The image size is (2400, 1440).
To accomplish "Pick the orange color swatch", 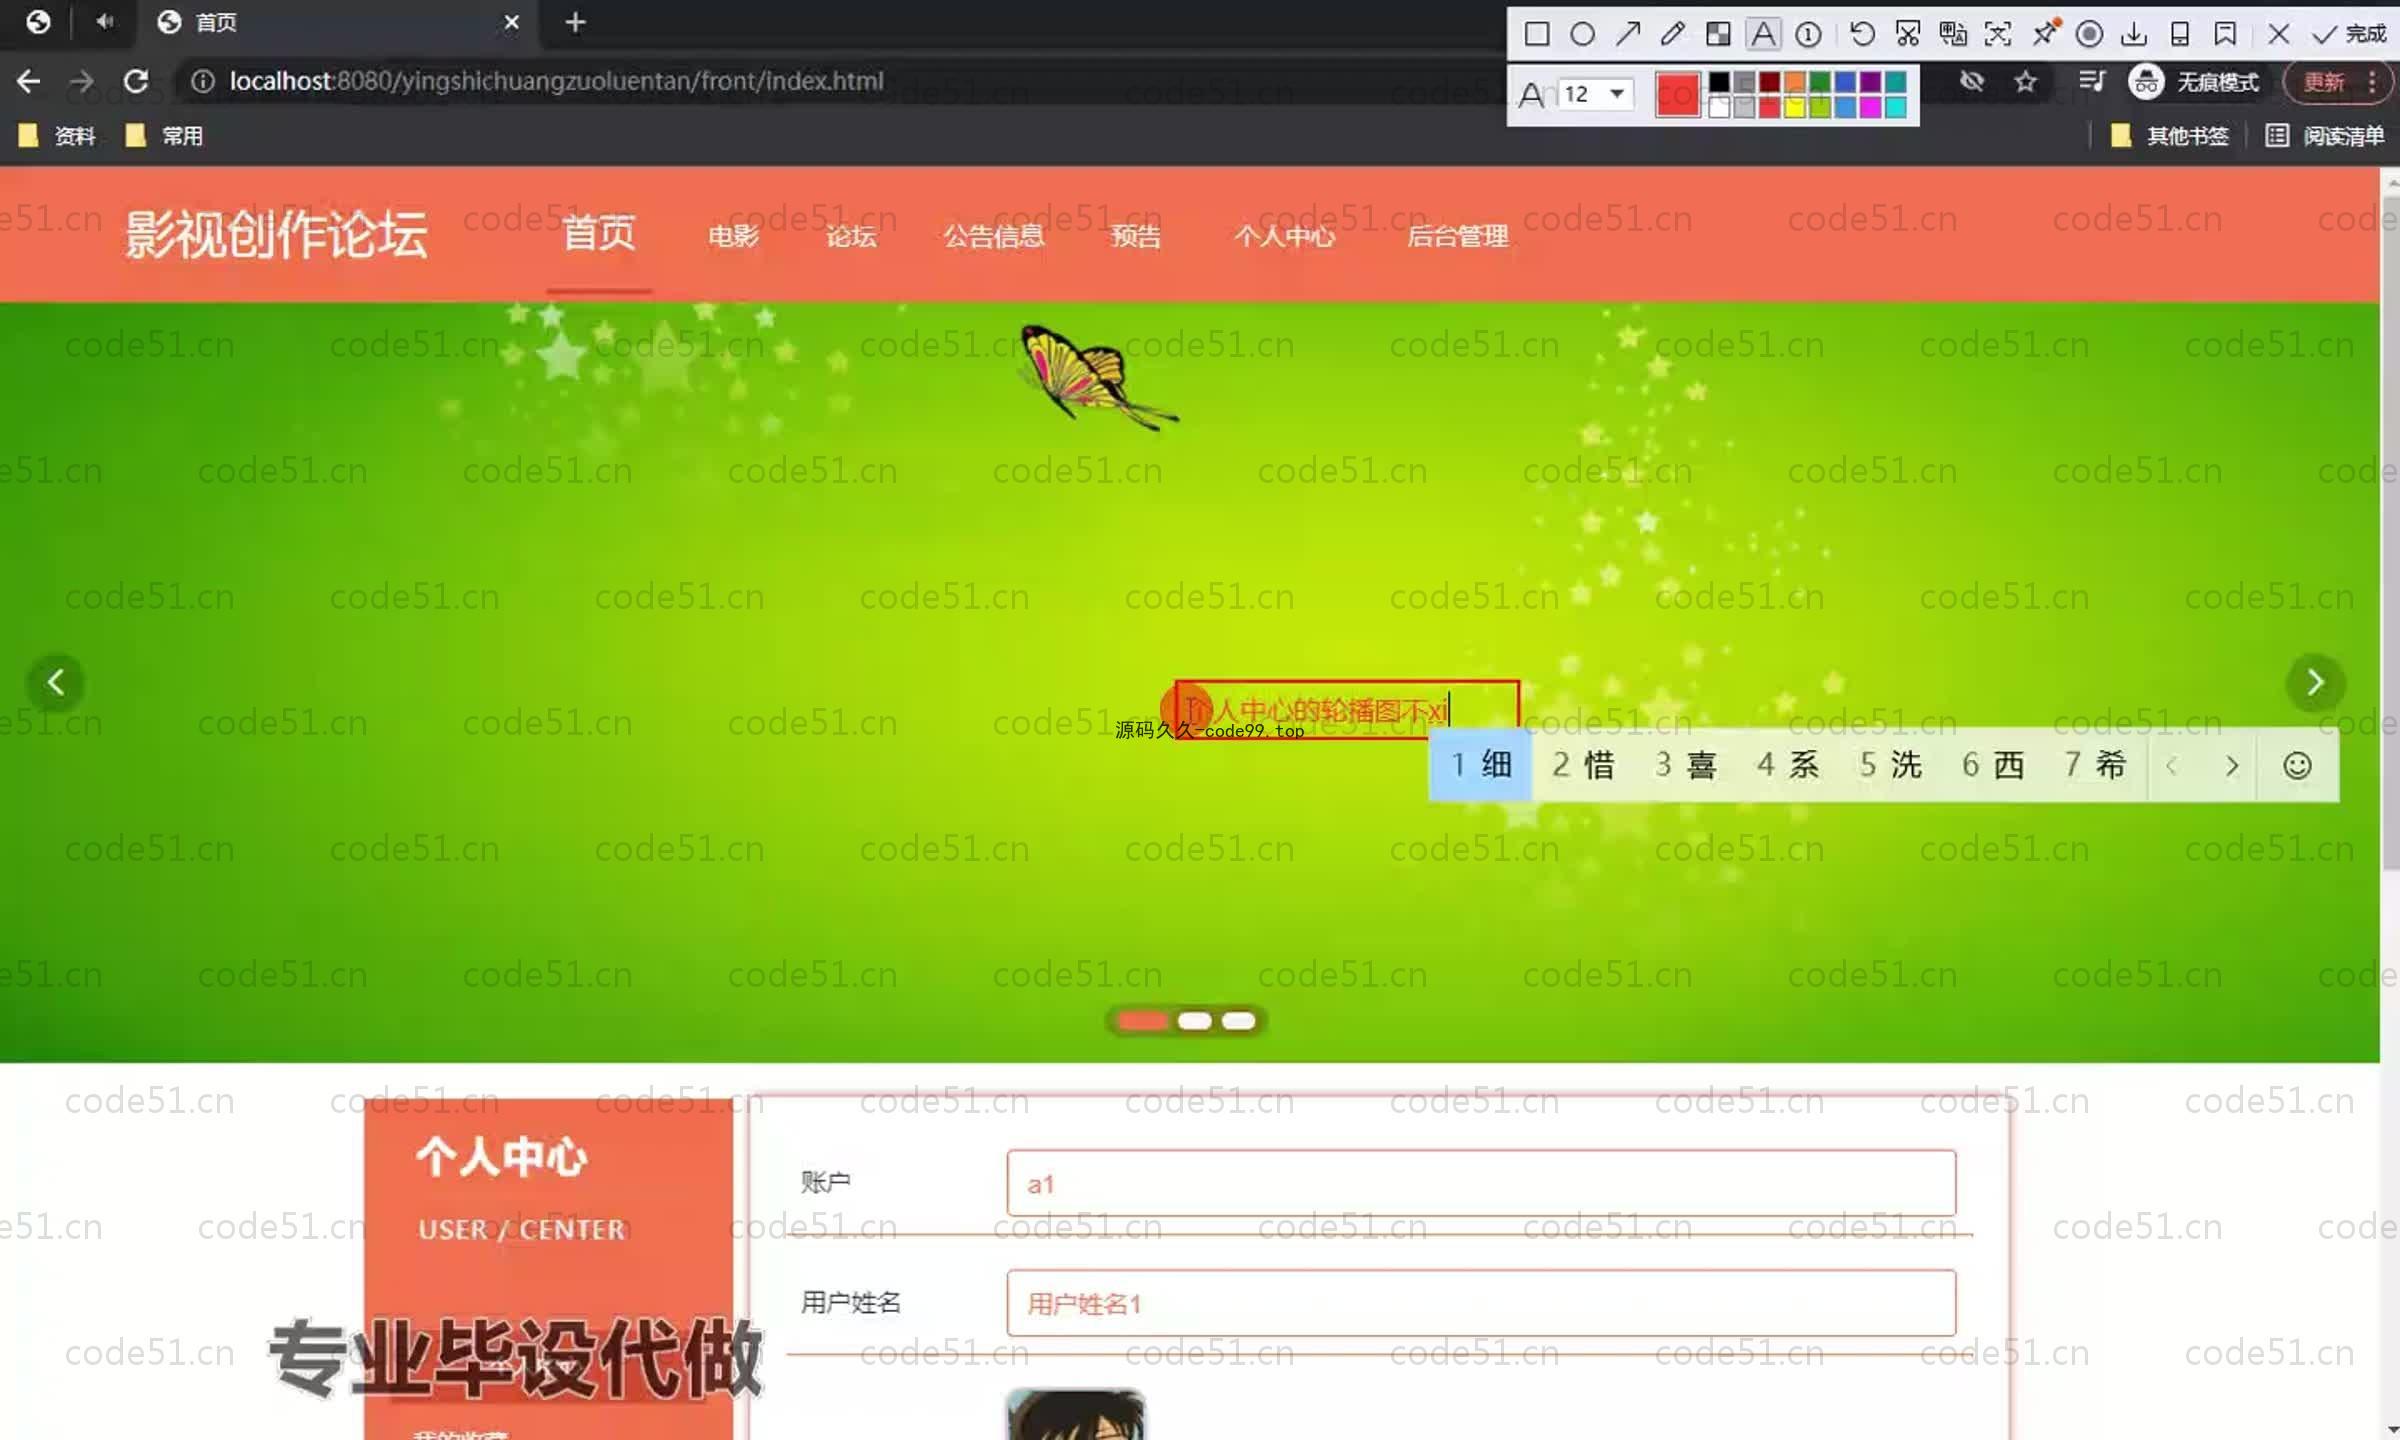I will pyautogui.click(x=1795, y=82).
